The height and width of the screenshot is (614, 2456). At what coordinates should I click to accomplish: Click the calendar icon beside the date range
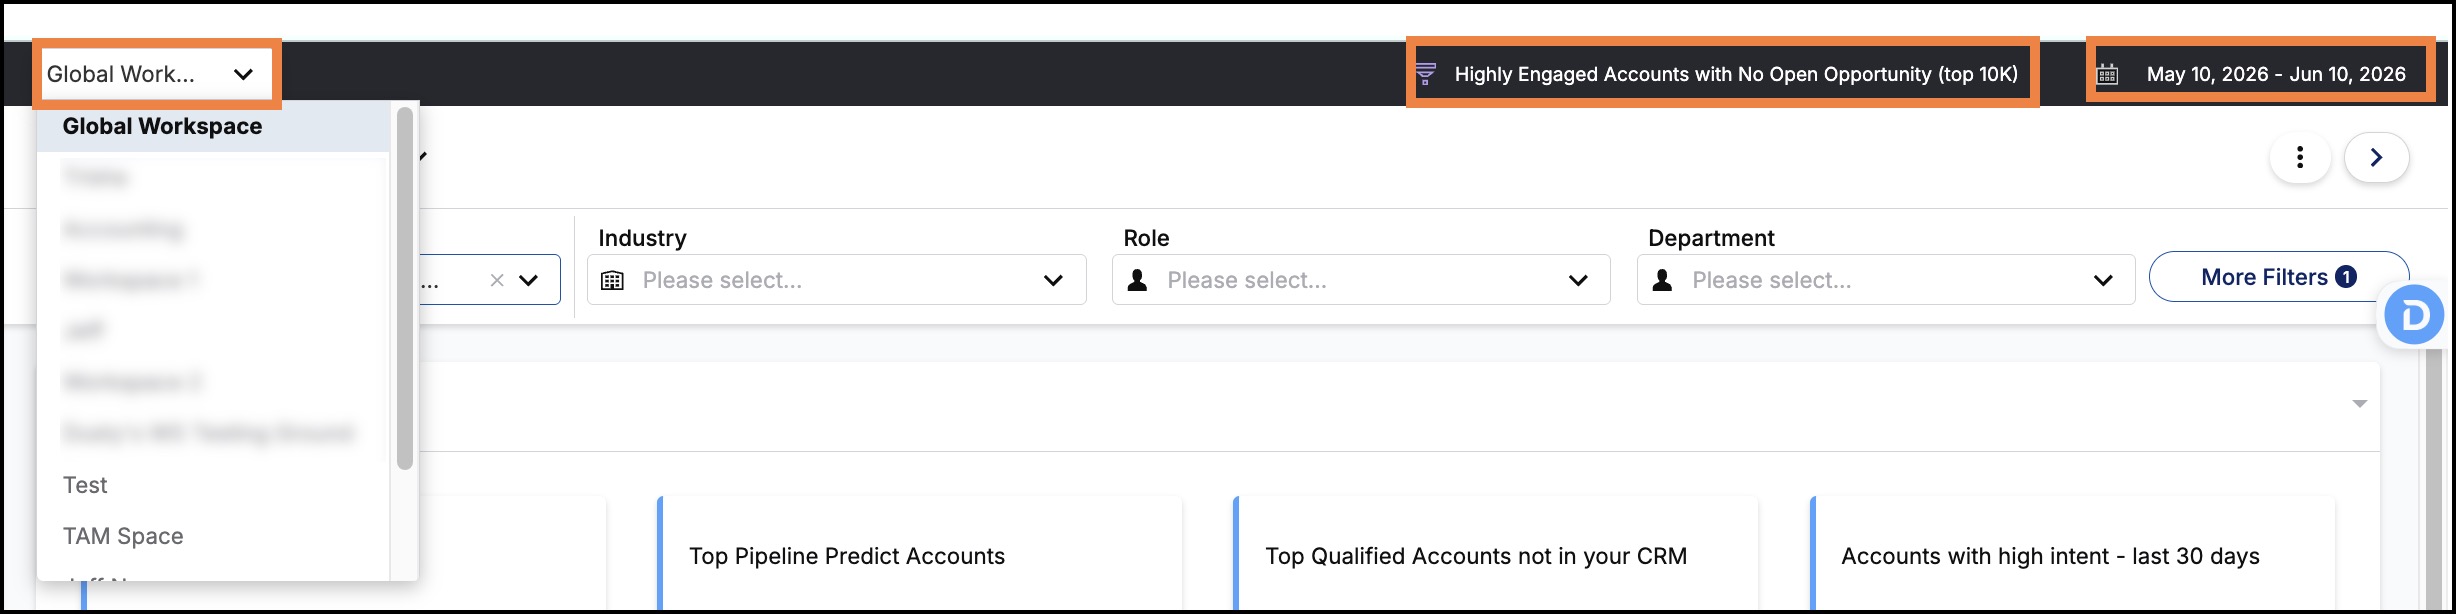coord(2107,75)
